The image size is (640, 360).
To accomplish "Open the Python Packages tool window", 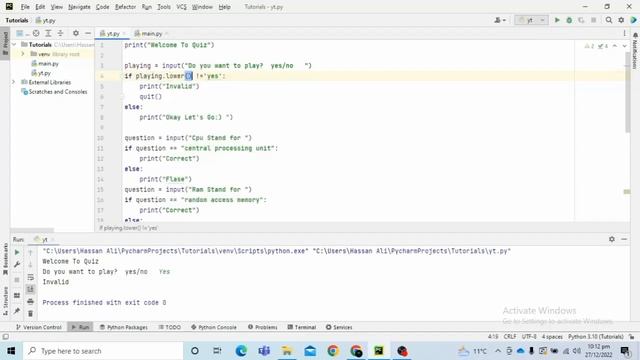I will click(124, 327).
